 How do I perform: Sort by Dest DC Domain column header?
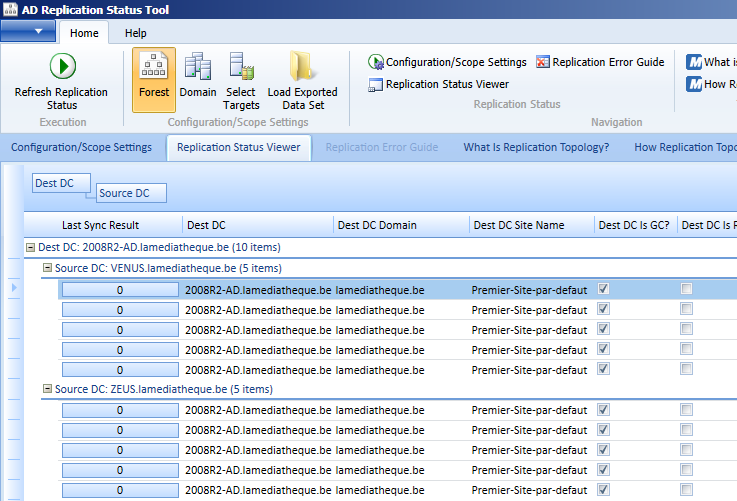[401, 225]
